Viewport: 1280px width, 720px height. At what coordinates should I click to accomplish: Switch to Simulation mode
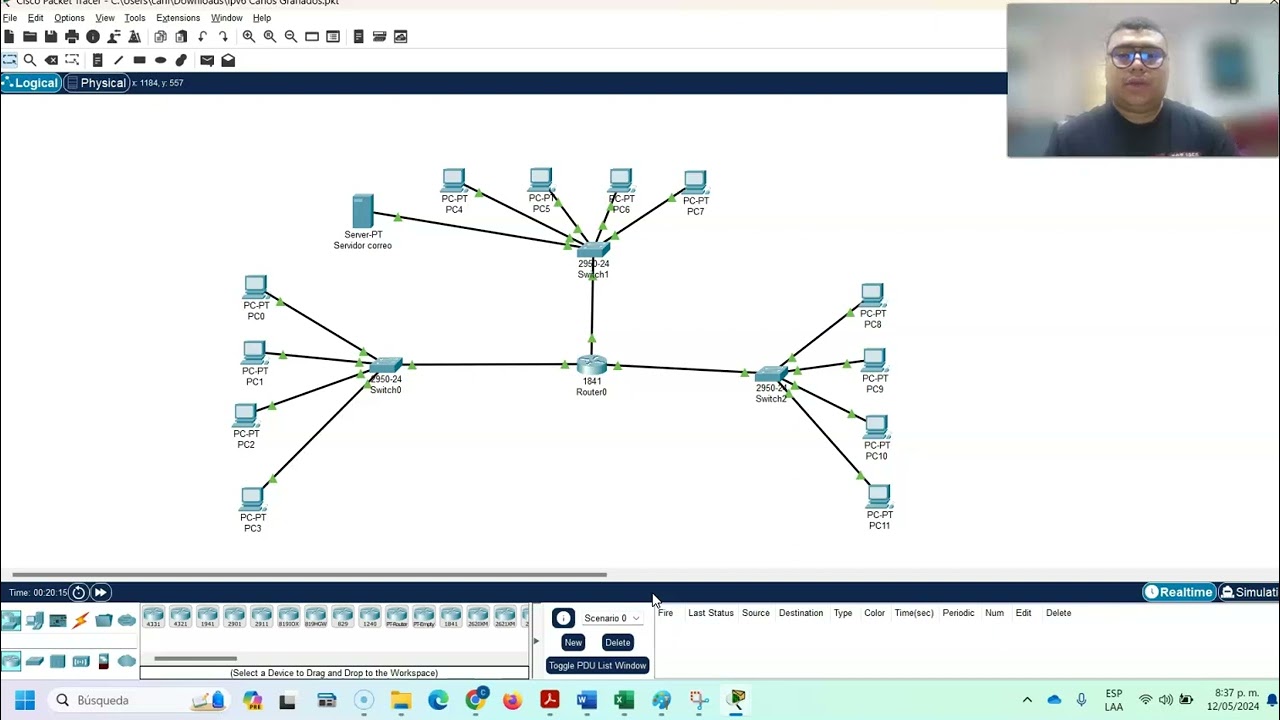click(1250, 593)
